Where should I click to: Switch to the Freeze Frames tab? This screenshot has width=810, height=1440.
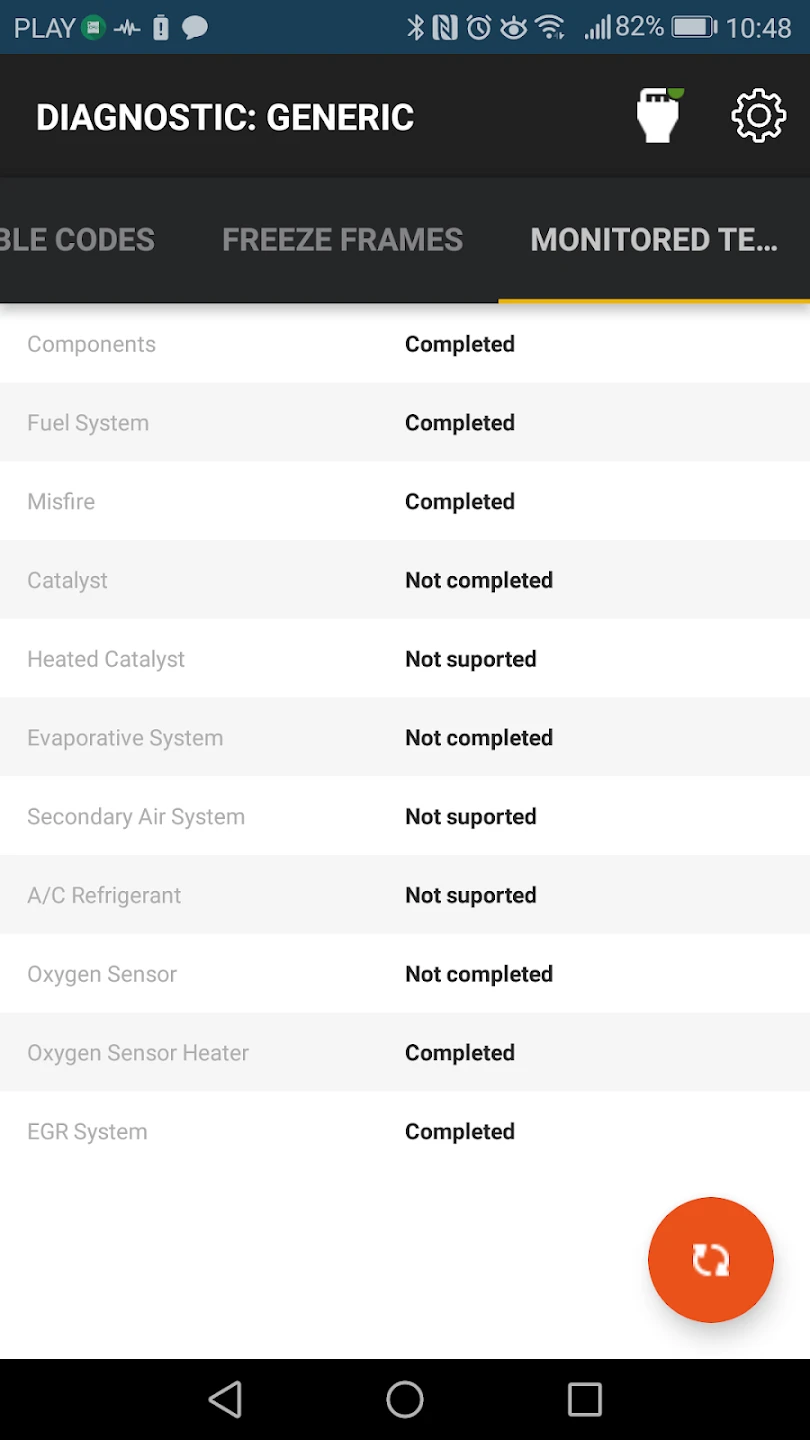pos(342,240)
